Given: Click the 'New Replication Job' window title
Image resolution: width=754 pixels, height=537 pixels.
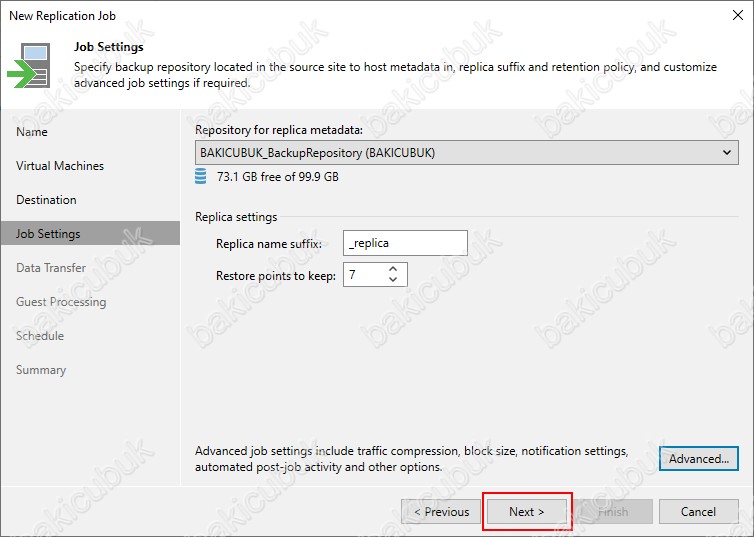Looking at the screenshot, I should (x=63, y=16).
